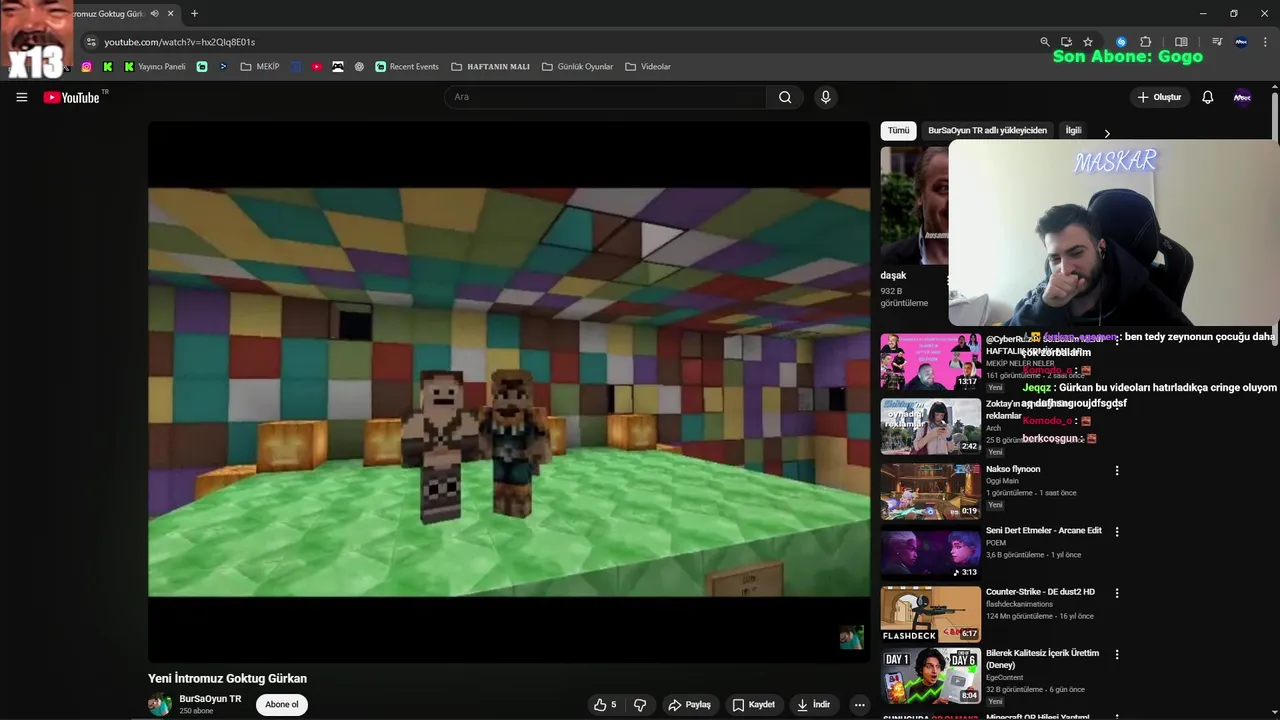Click the address bar URL

click(x=180, y=42)
